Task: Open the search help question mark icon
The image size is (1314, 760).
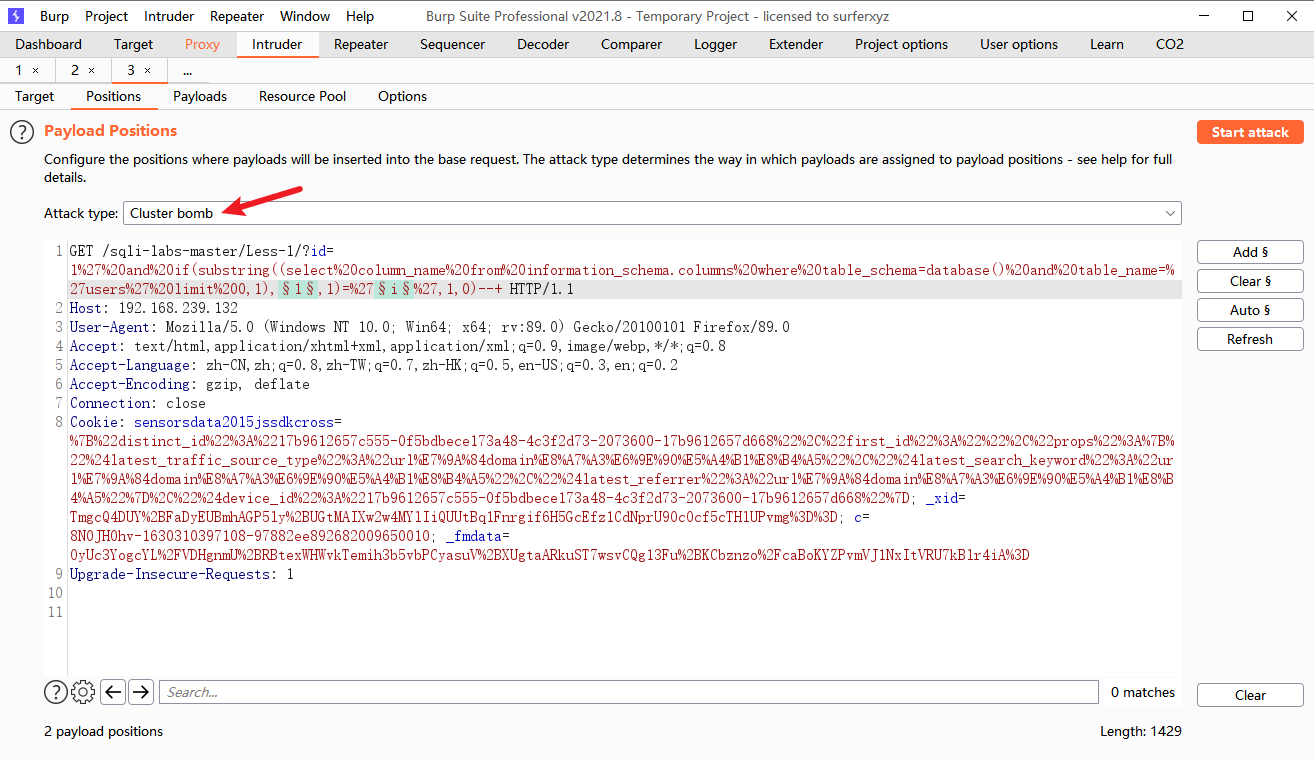Action: coord(56,692)
